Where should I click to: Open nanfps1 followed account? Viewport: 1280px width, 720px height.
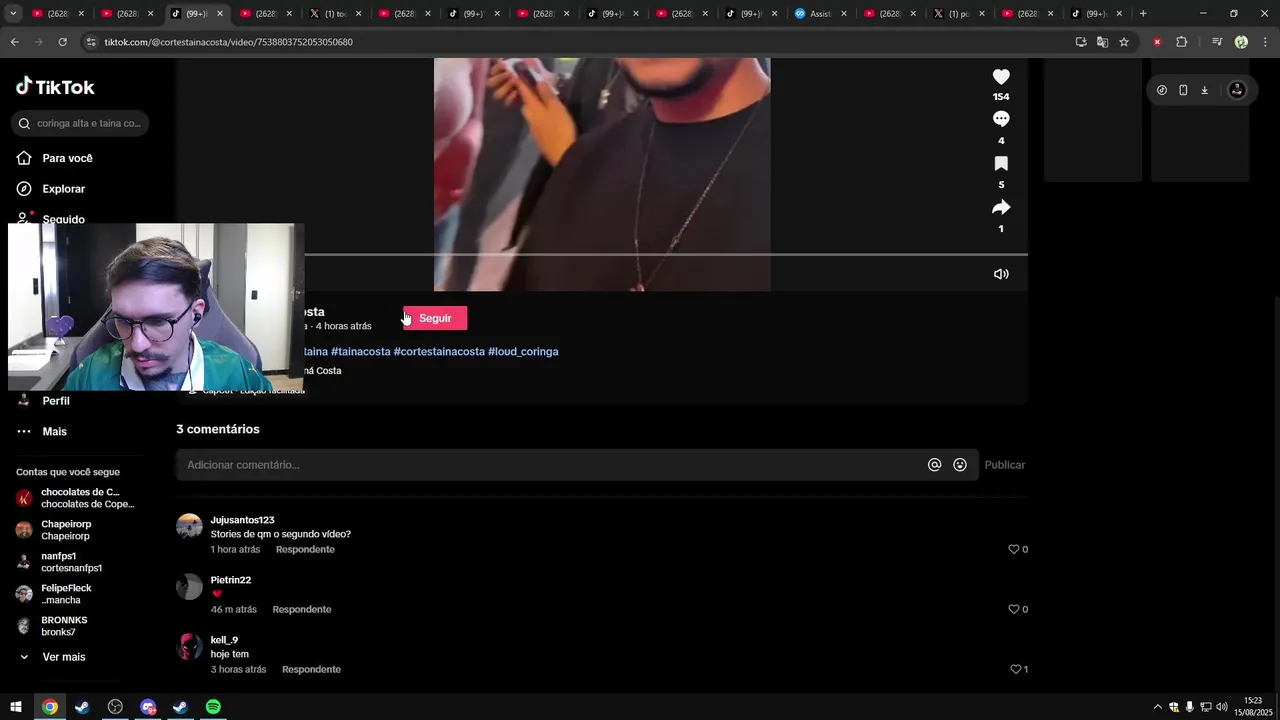(60, 562)
